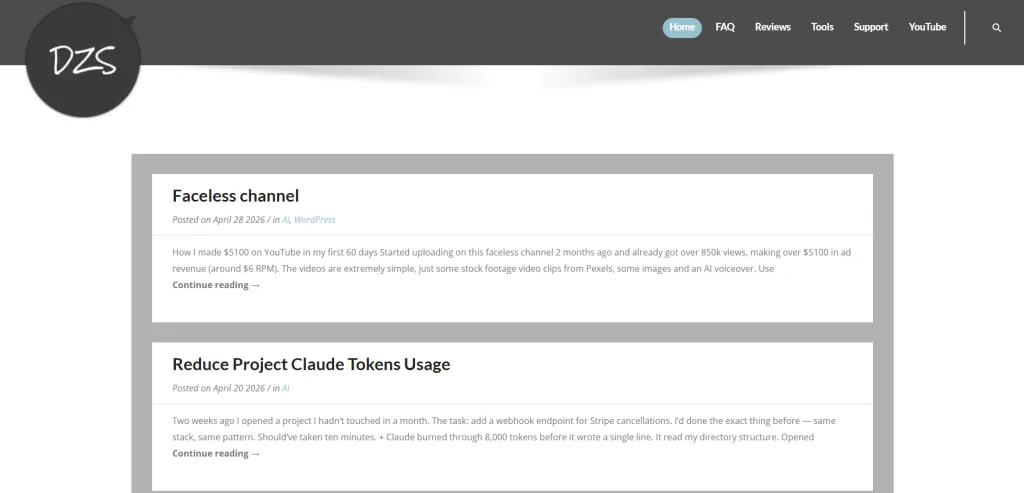Open the Support menu item
Image resolution: width=1024 pixels, height=493 pixels.
(x=871, y=27)
